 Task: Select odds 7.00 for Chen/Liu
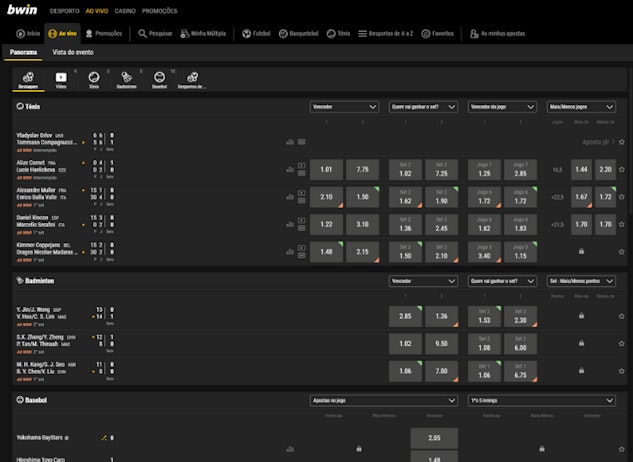click(442, 371)
